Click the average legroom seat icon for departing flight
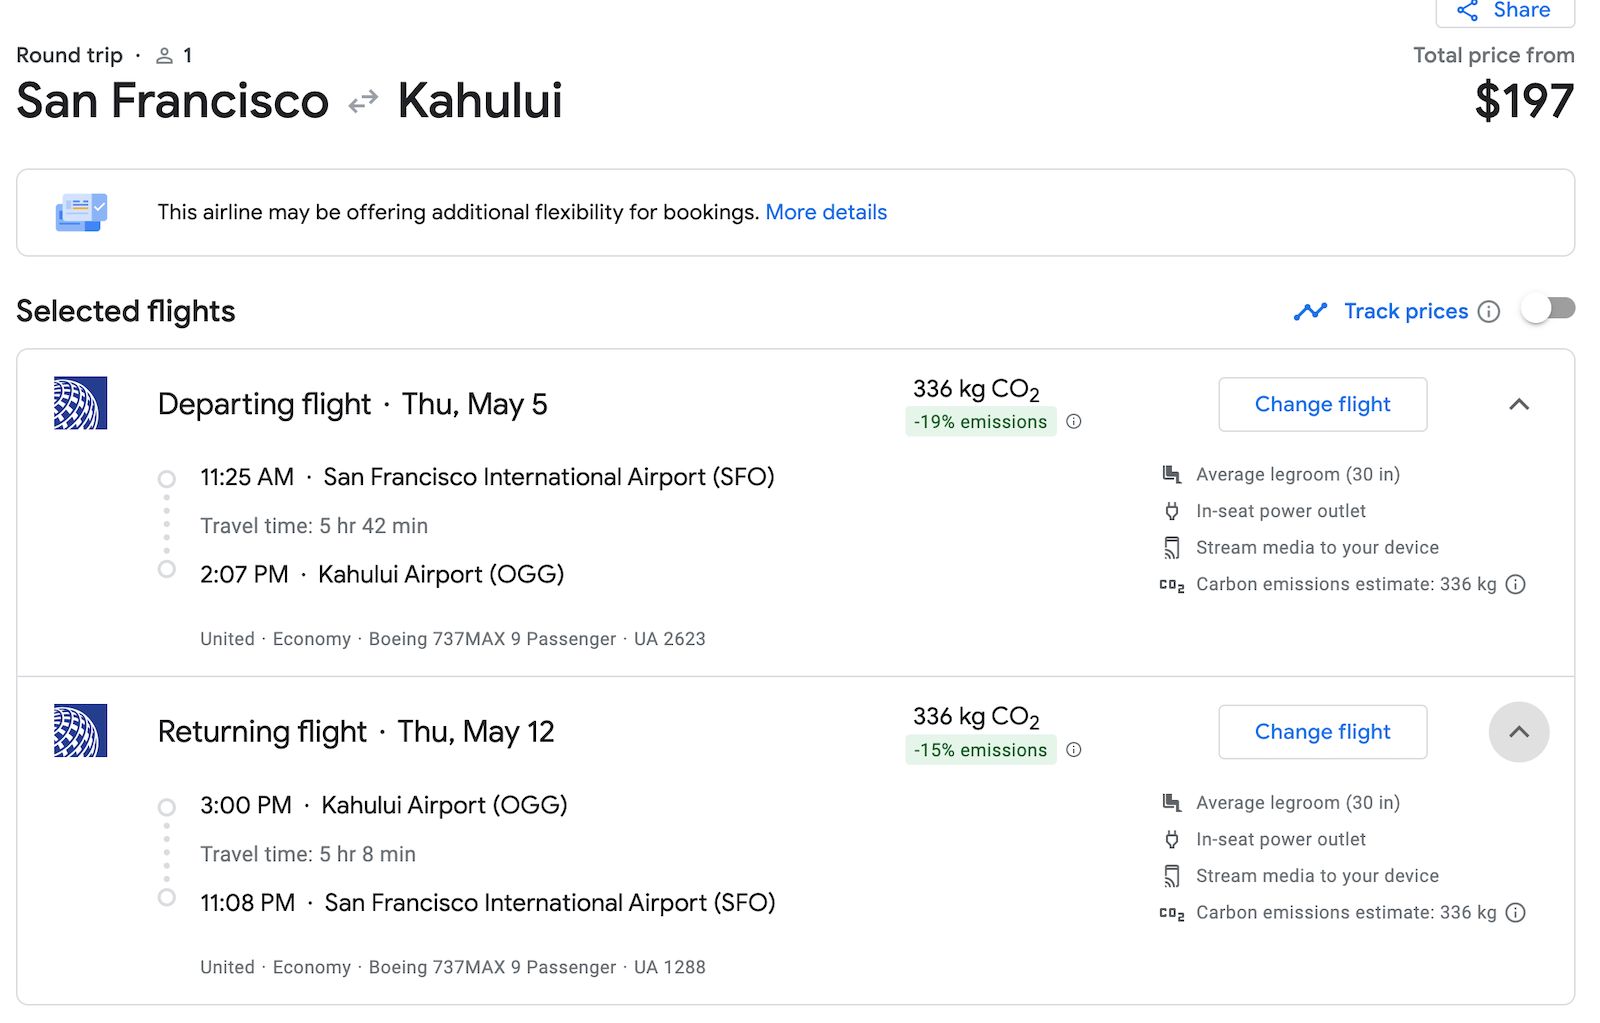Viewport: 1600px width, 1023px height. (1170, 473)
